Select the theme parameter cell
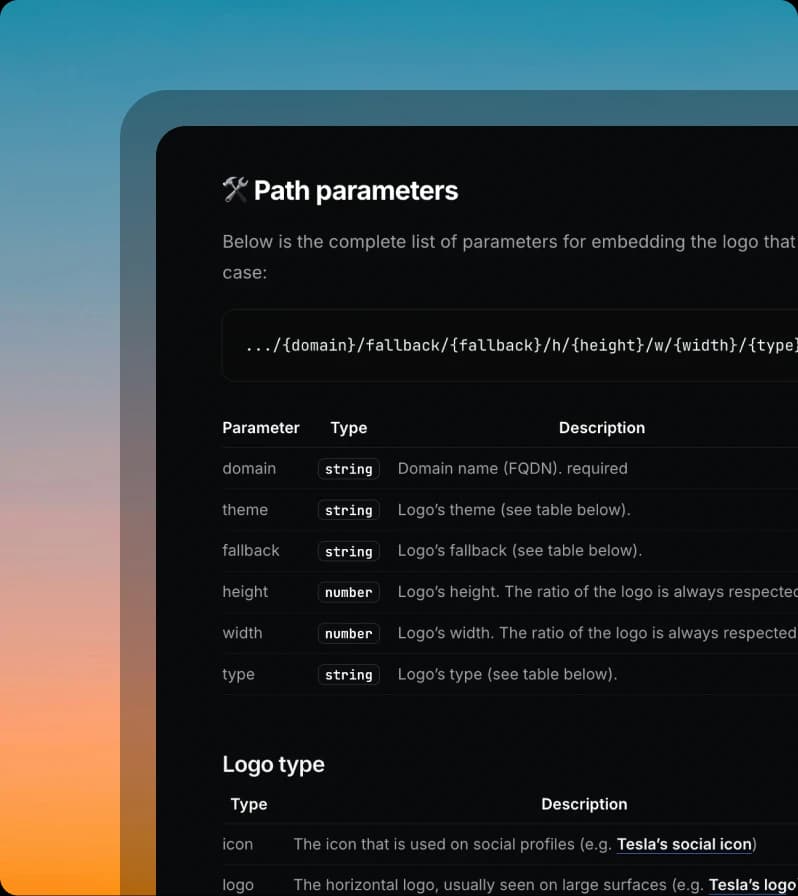798x896 pixels. coord(245,510)
